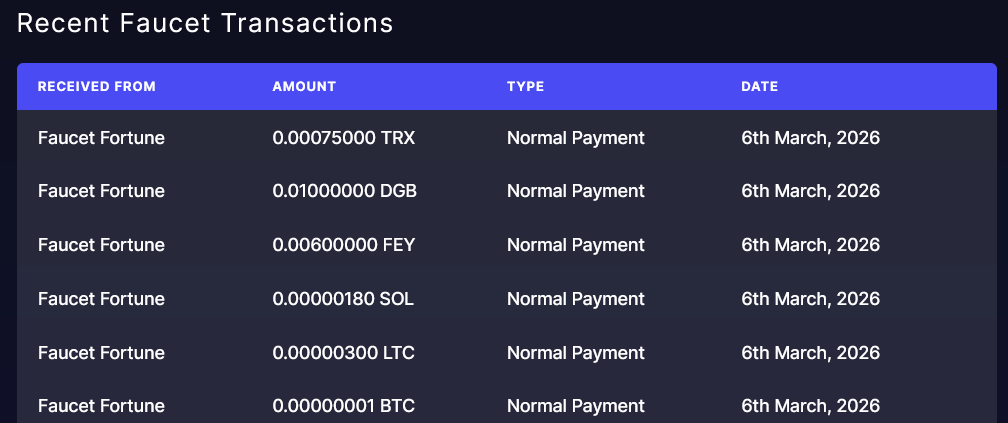This screenshot has height=423, width=1008.
Task: Click the AMOUNT column header
Action: [304, 87]
